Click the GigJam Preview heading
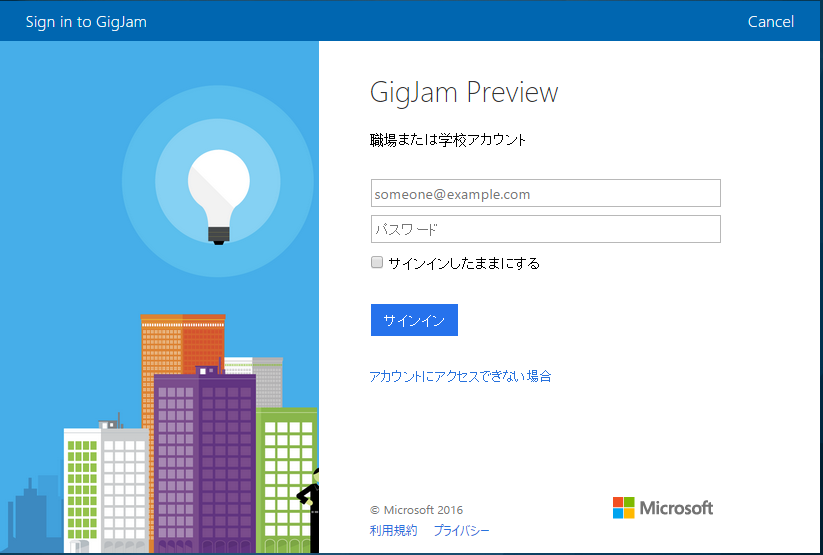823x555 pixels. click(464, 92)
